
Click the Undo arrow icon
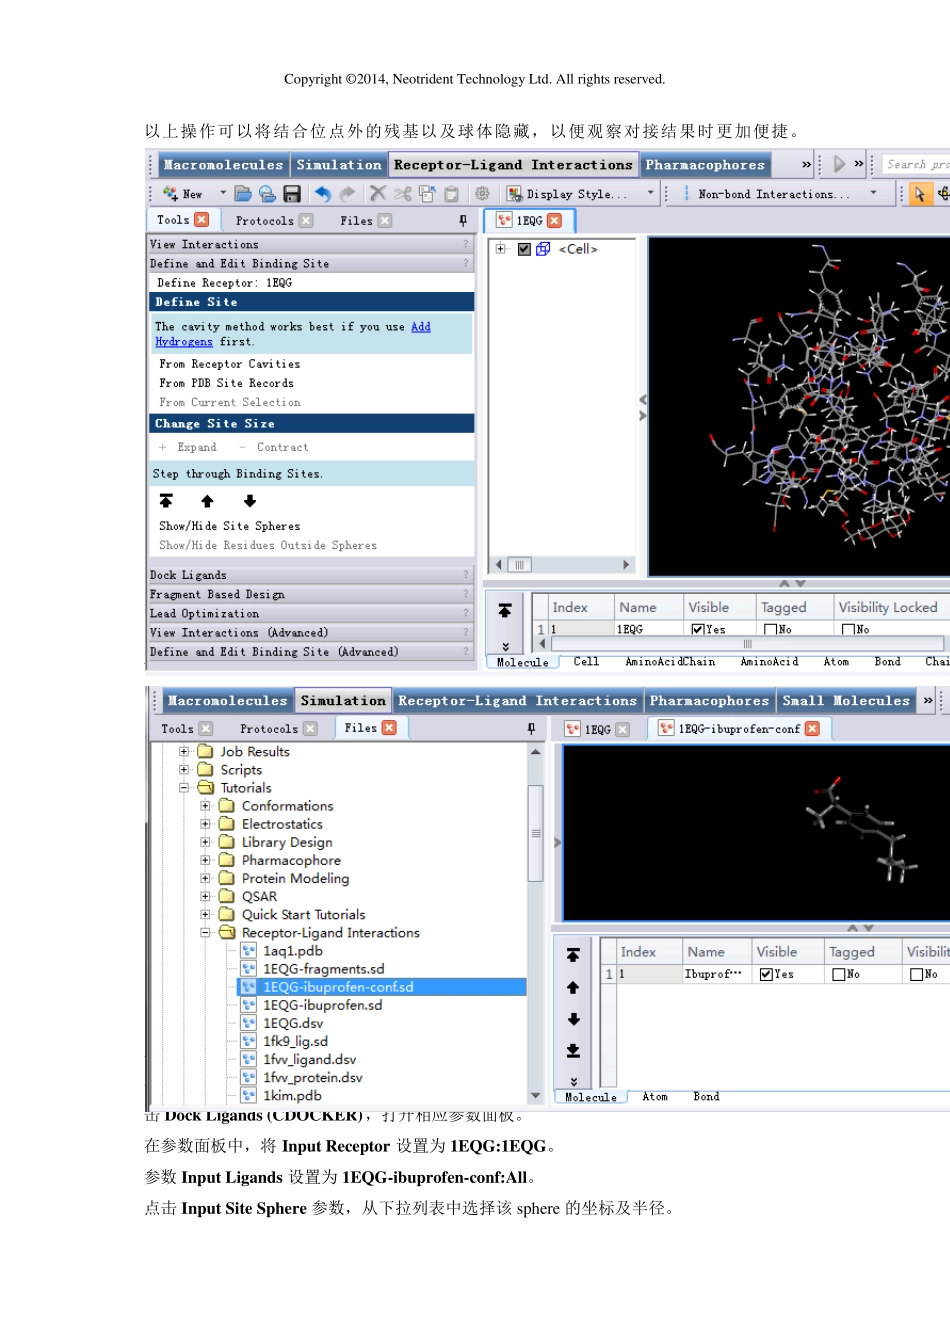pyautogui.click(x=322, y=194)
